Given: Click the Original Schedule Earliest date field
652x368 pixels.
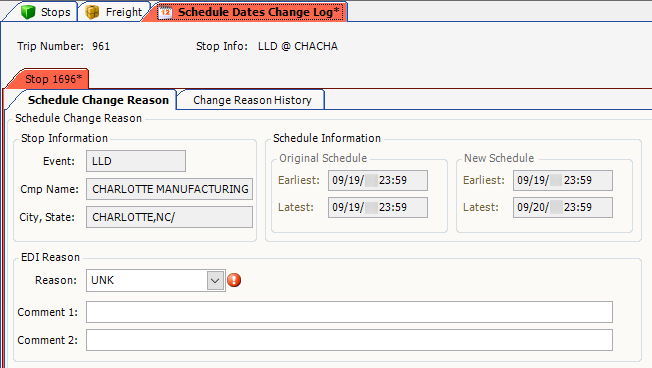Looking at the screenshot, I should pos(378,180).
